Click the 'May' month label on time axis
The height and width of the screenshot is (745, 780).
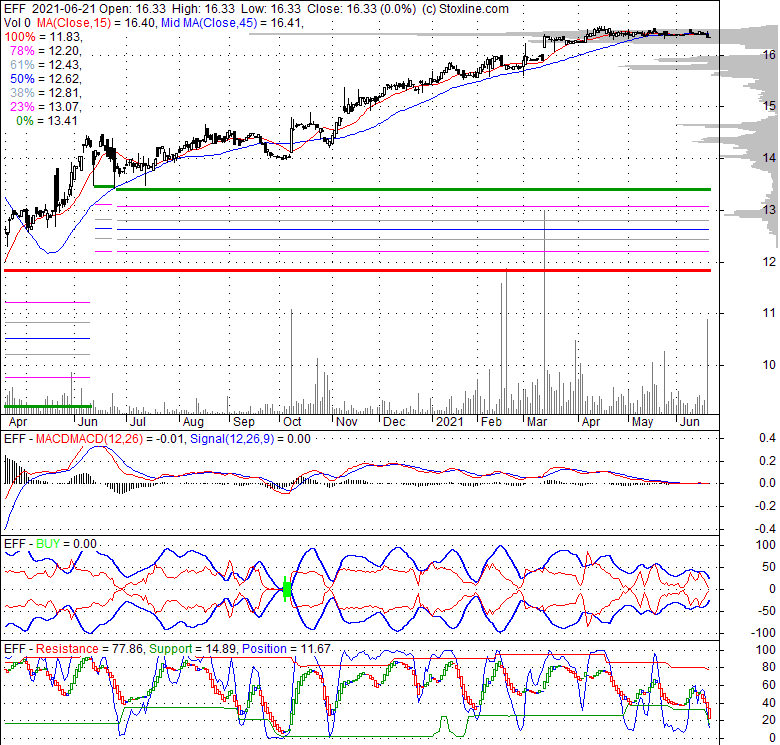(x=642, y=422)
